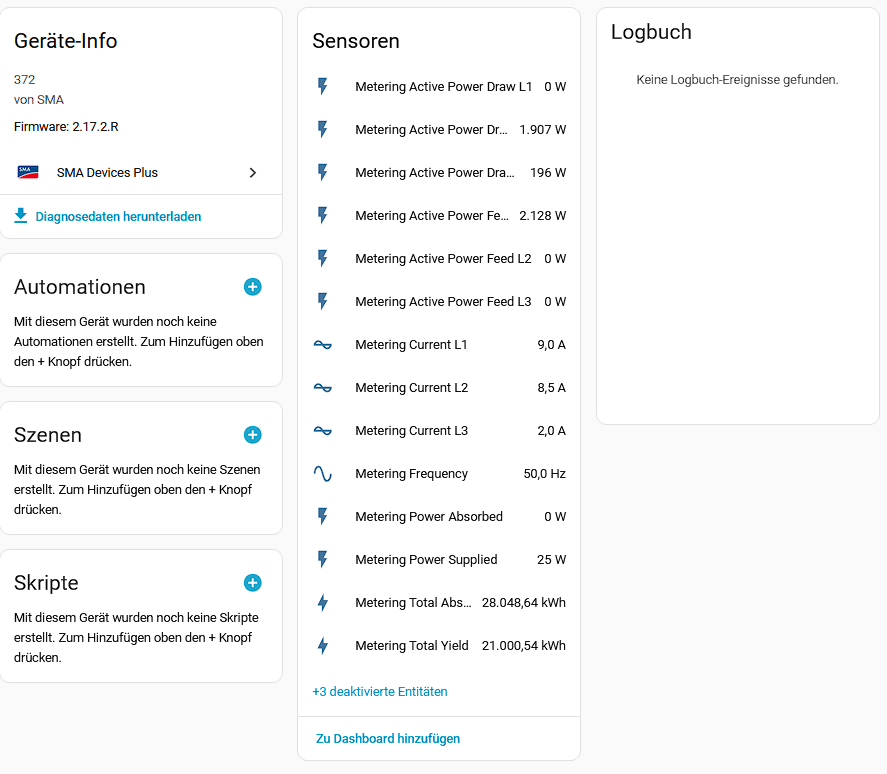
Task: Add a new scene with Szenen plus icon
Action: point(253,435)
